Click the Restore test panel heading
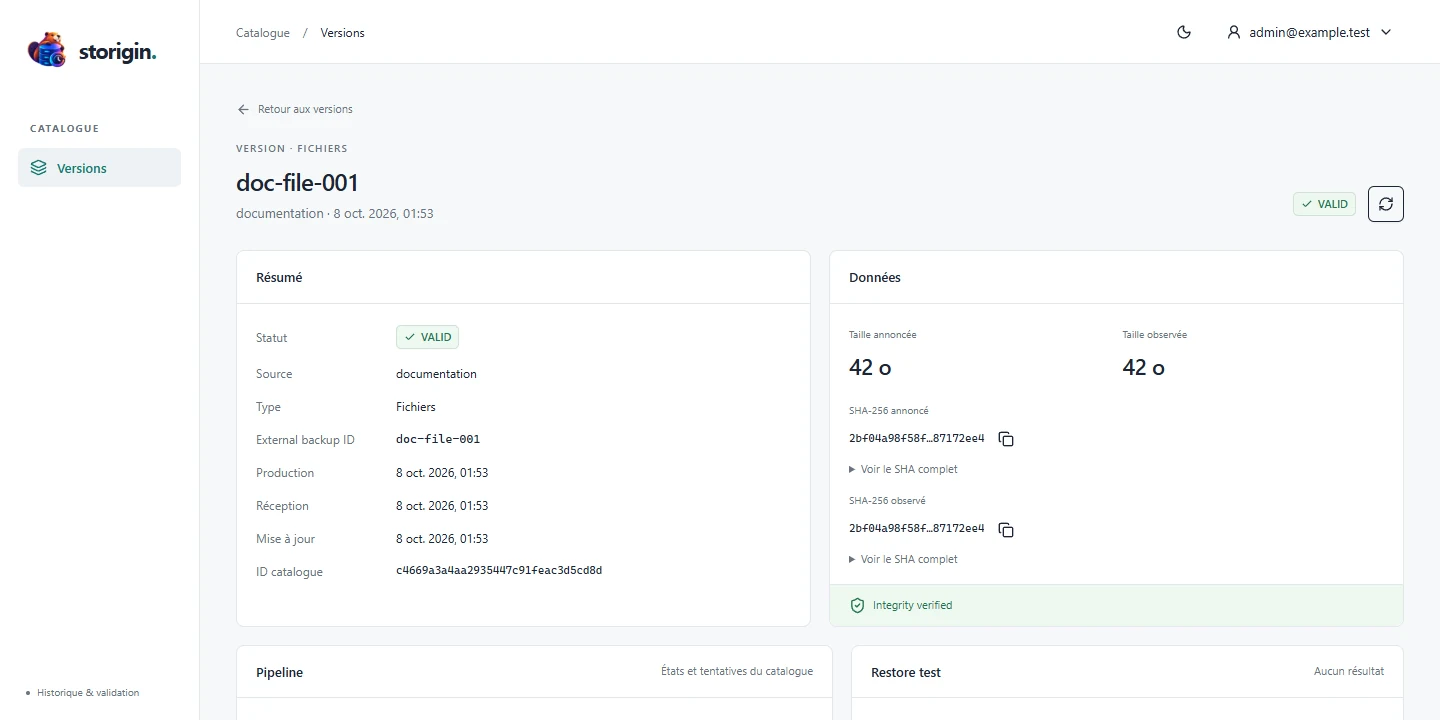 click(906, 673)
